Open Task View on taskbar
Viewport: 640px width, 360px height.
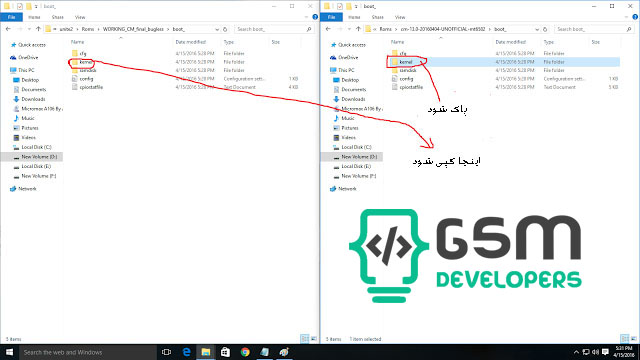click(x=167, y=352)
